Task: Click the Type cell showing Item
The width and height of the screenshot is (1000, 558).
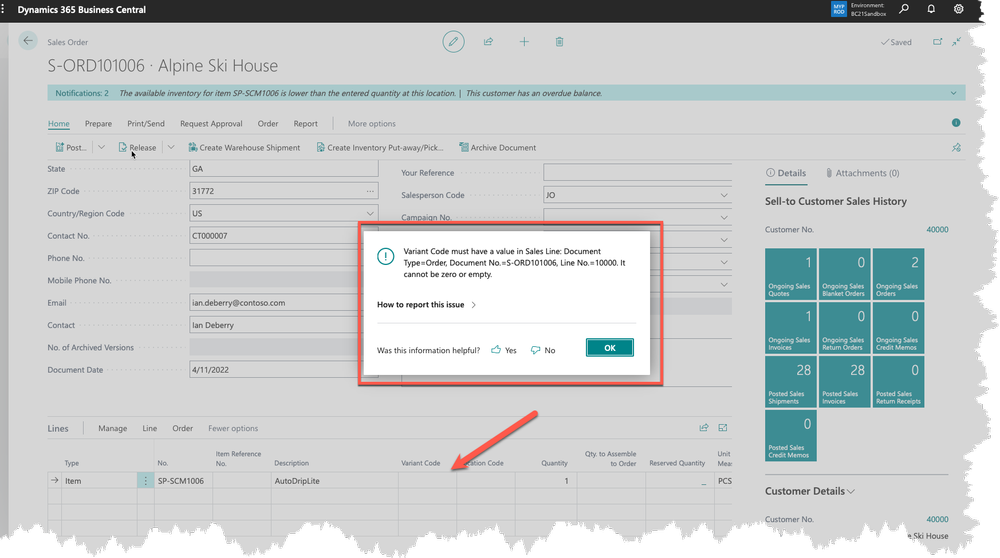Action: [x=99, y=481]
